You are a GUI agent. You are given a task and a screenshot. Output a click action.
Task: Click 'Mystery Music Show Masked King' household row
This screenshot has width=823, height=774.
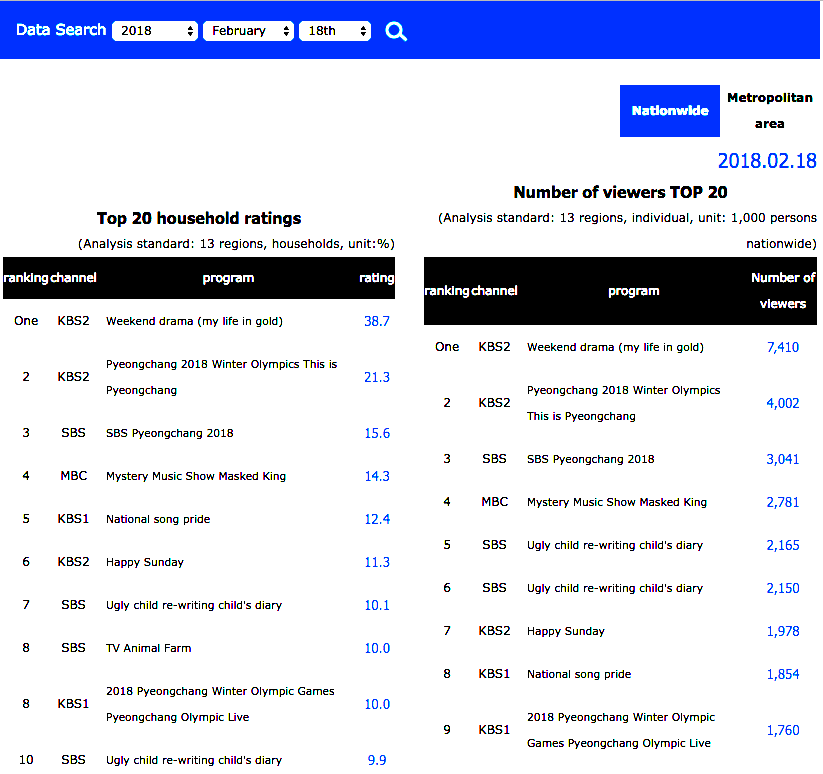(x=196, y=476)
